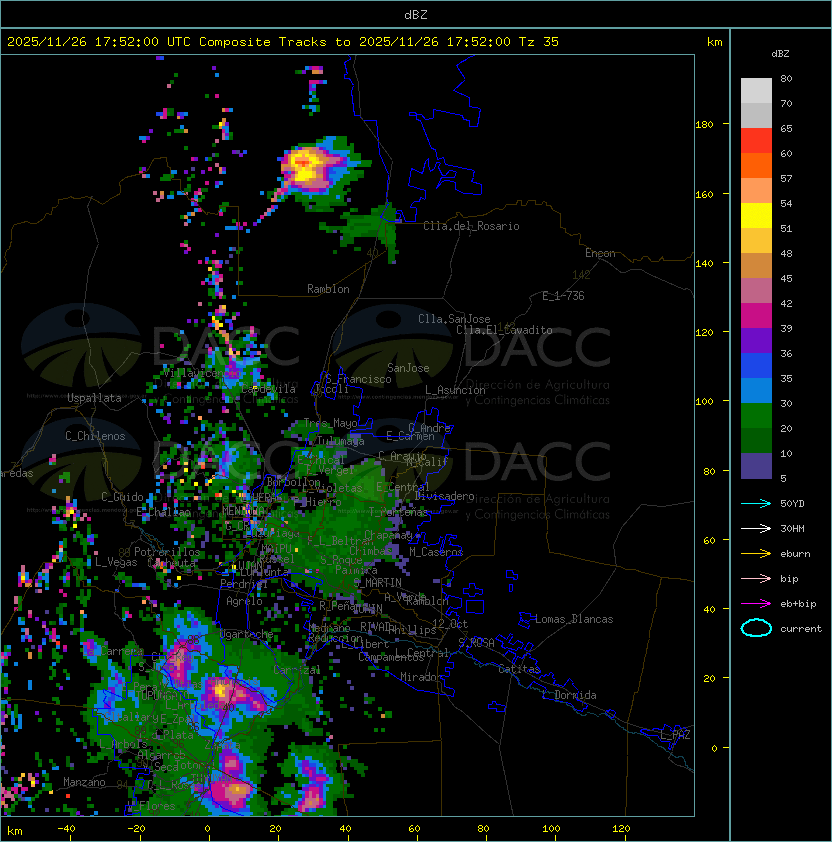The image size is (832, 842).
Task: Click the 'Lomas_Blancas' place label
Action: click(x=574, y=619)
